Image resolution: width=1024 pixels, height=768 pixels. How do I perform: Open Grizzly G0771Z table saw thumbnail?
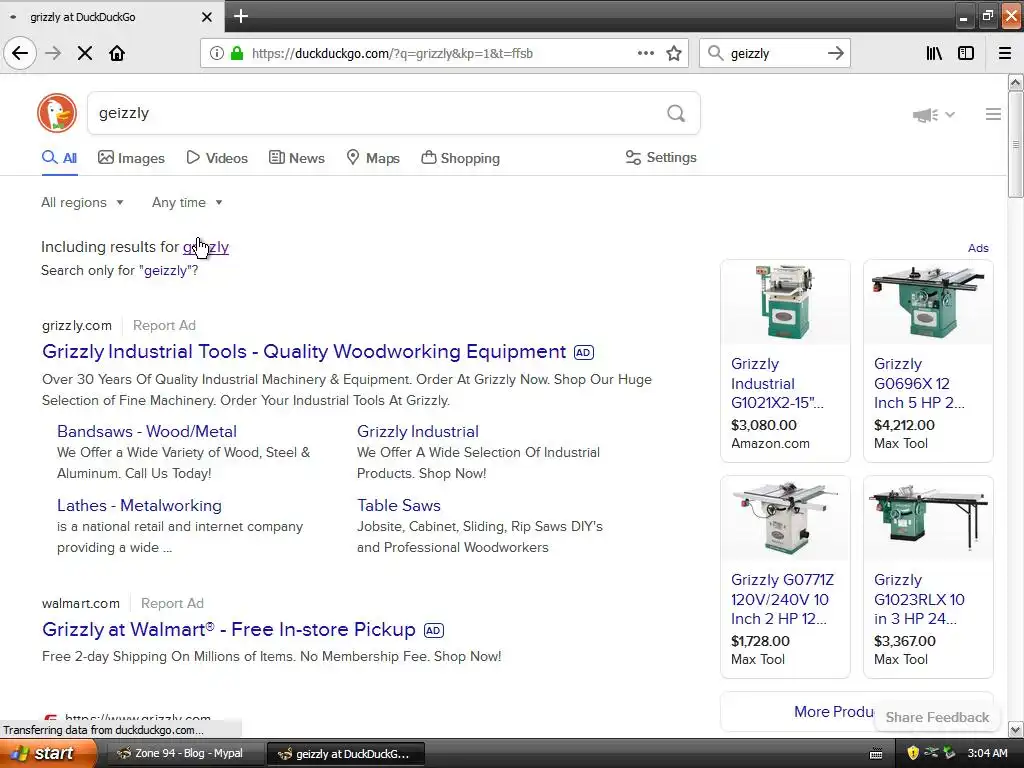785,519
